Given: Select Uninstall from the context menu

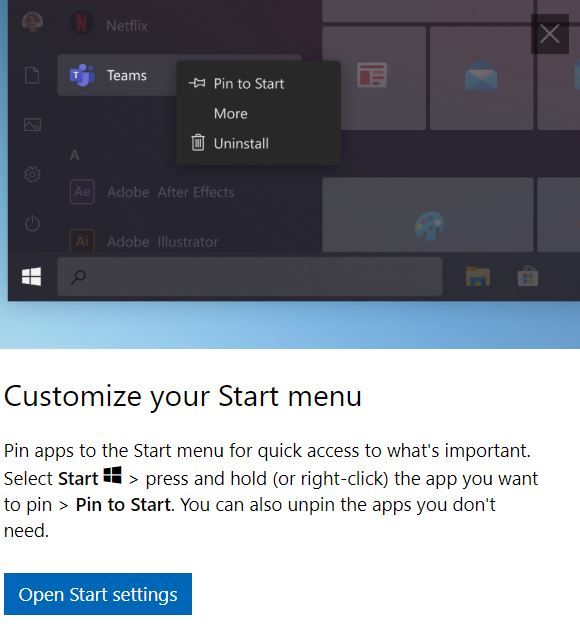Looking at the screenshot, I should (x=258, y=143).
